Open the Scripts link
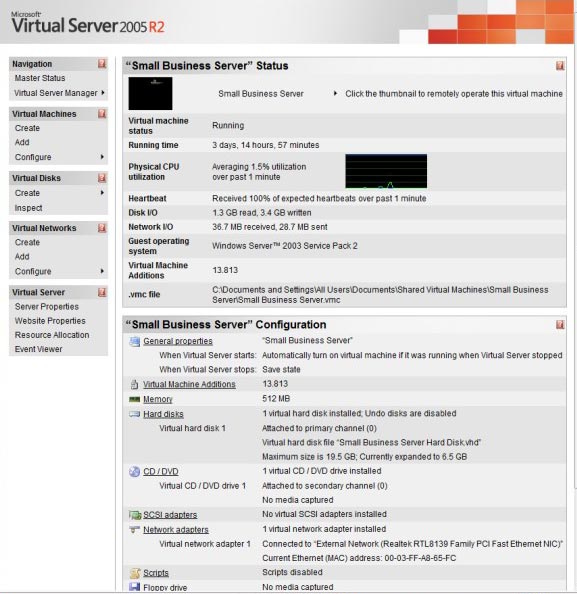The image size is (577, 594). 156,572
